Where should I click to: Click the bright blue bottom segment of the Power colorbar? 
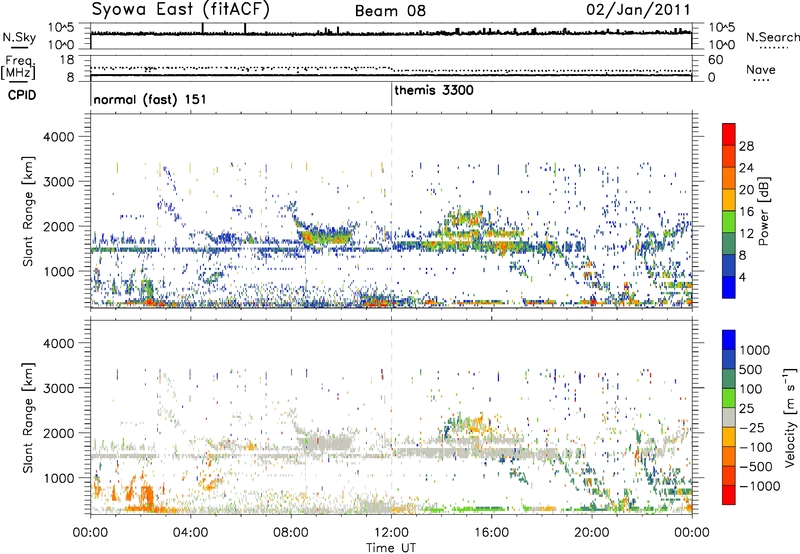click(729, 287)
